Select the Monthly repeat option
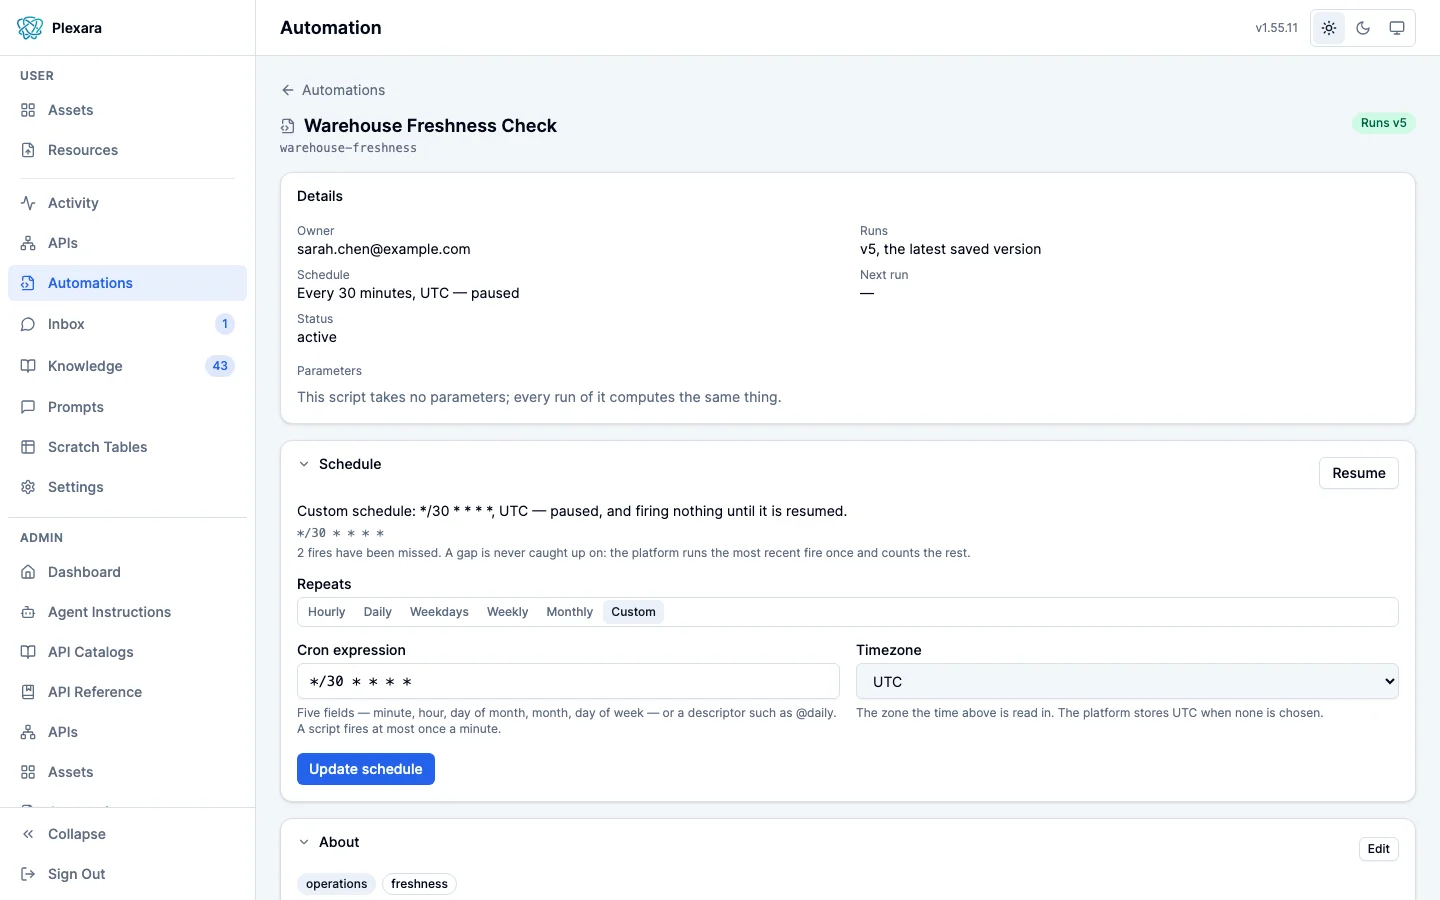Viewport: 1440px width, 900px height. coord(570,612)
